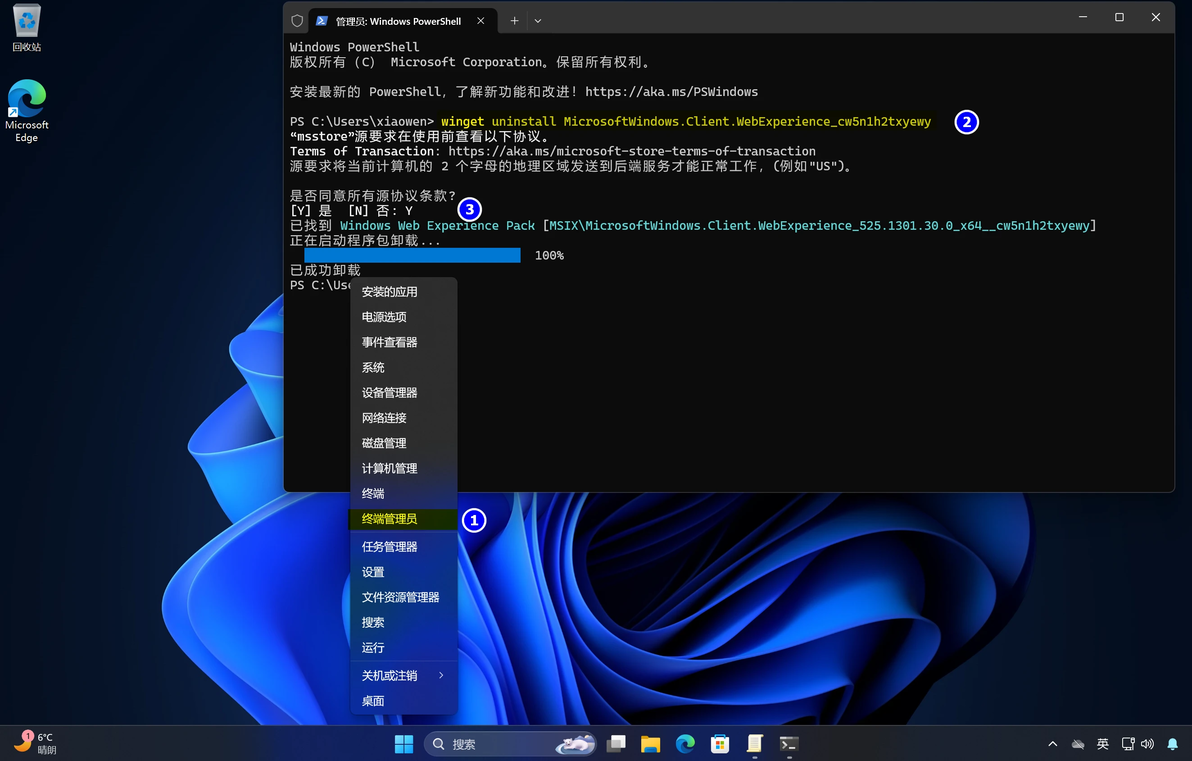Click the winget uninstall command text
The image size is (1192, 761).
(686, 122)
